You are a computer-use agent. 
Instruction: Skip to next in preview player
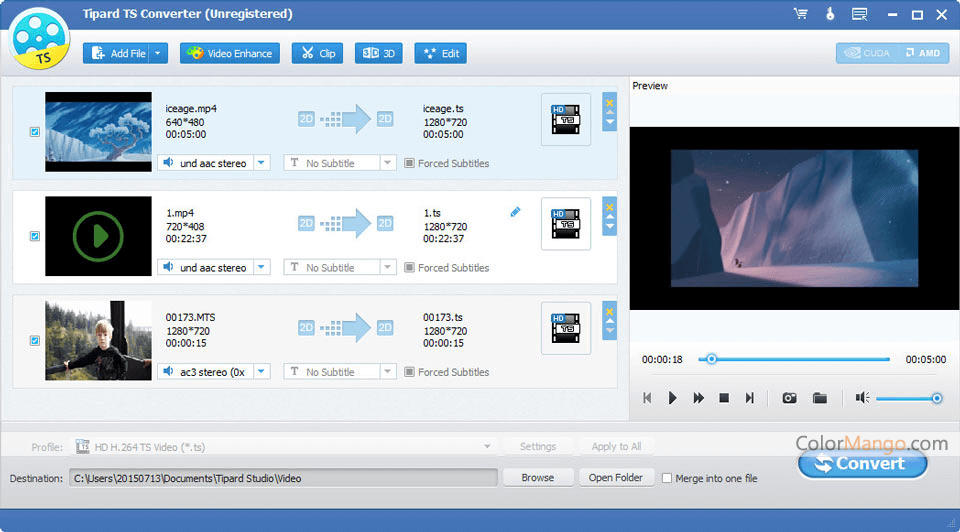pos(749,398)
